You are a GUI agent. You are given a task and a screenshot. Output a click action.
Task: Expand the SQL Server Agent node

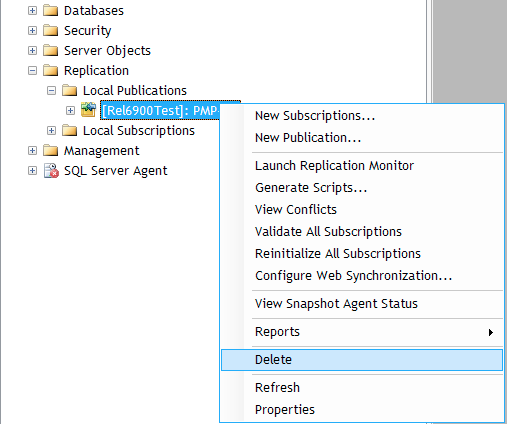tap(32, 171)
